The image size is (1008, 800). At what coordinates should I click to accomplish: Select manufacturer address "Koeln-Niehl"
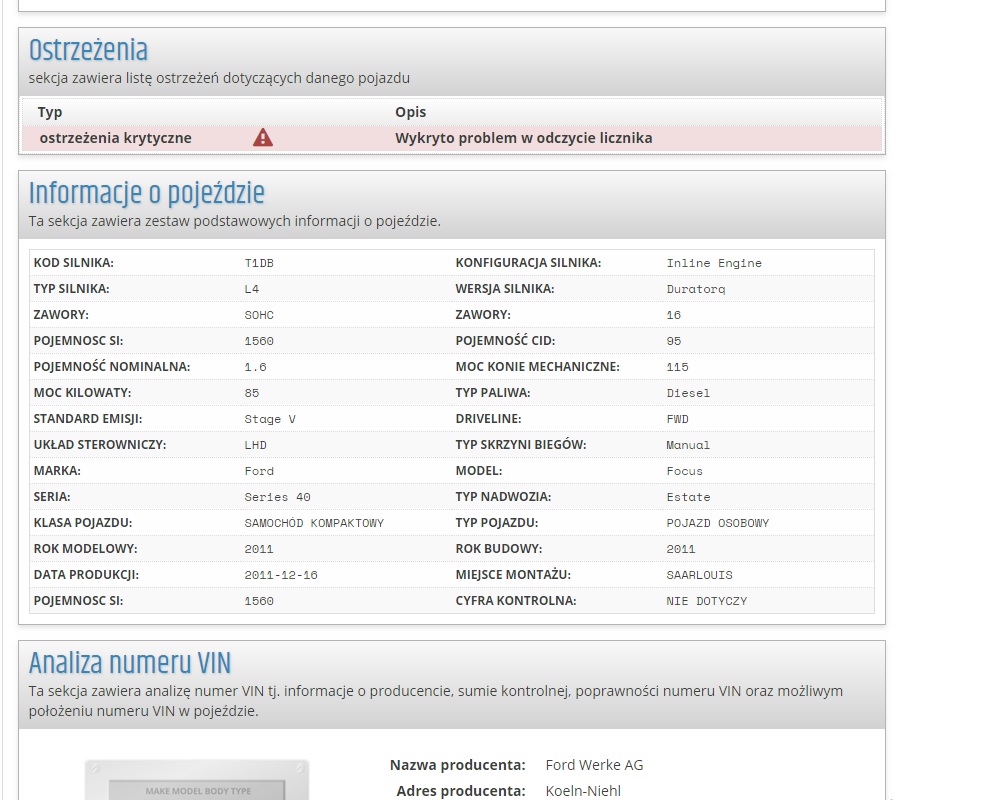583,791
